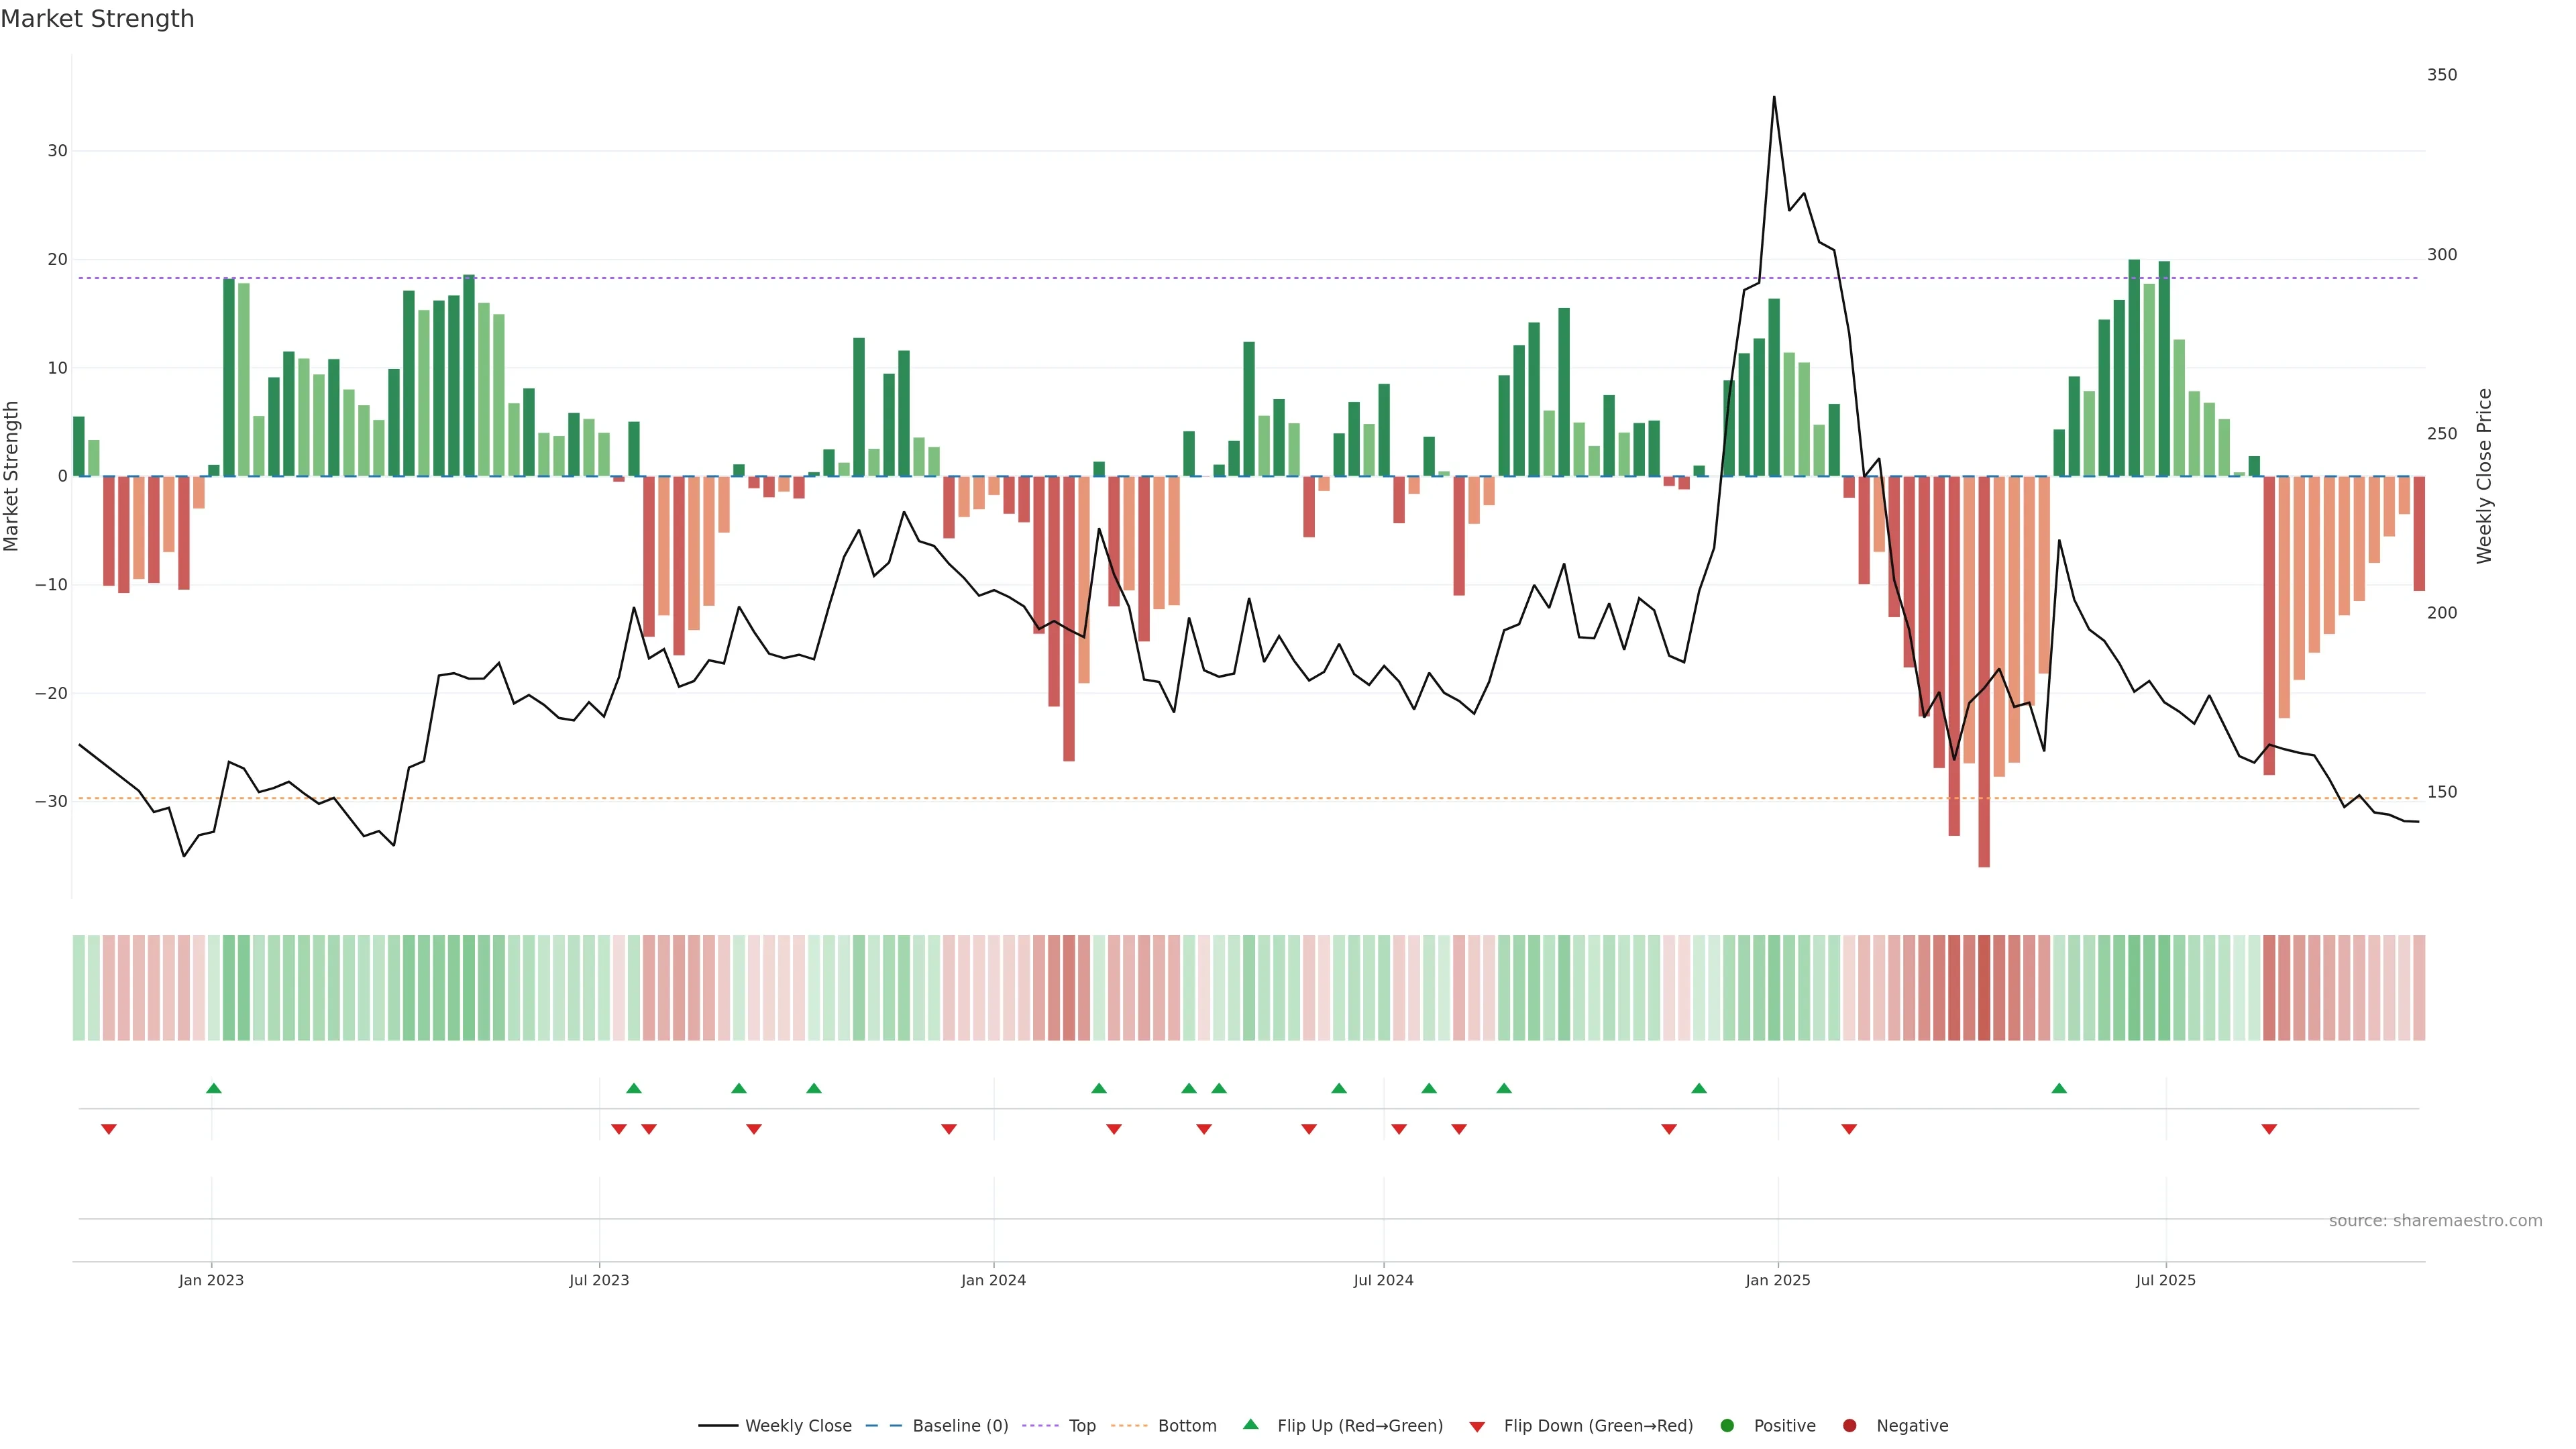Click the rightmost cell of the heatmap strip
This screenshot has height=1449, width=2576.
(x=2419, y=988)
